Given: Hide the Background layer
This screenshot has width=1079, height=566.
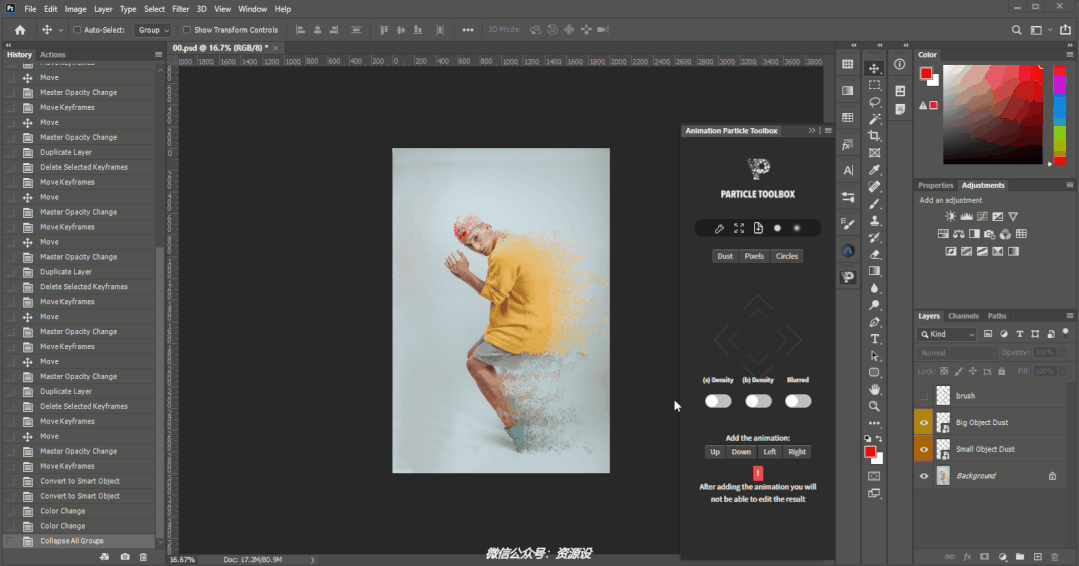Looking at the screenshot, I should point(923,476).
